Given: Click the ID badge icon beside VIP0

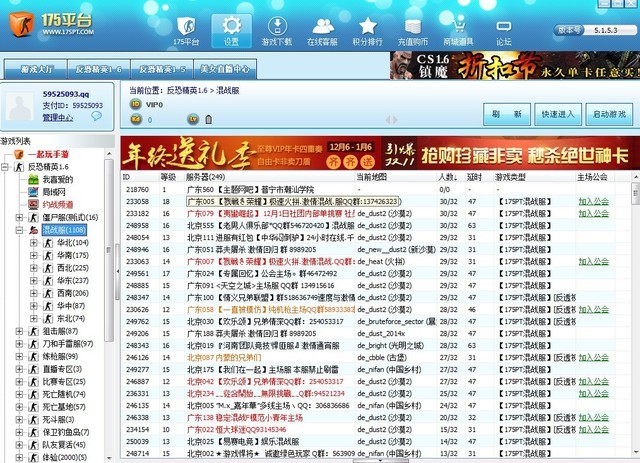Looking at the screenshot, I should [136, 105].
